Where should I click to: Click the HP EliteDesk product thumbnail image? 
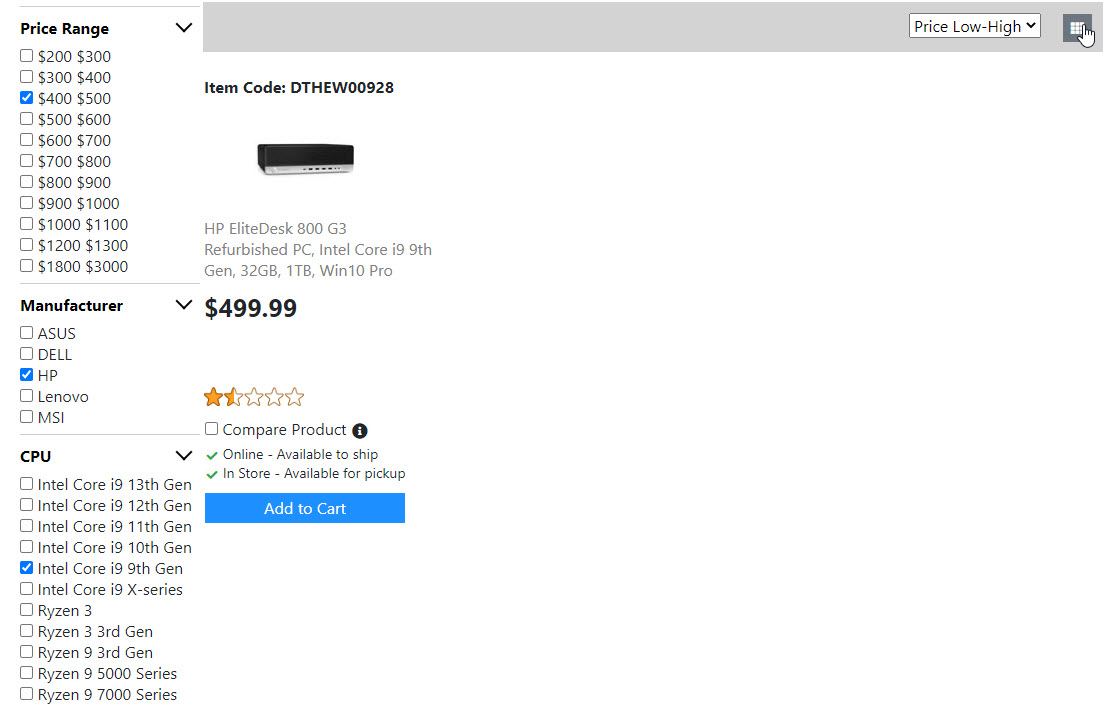(x=305, y=158)
